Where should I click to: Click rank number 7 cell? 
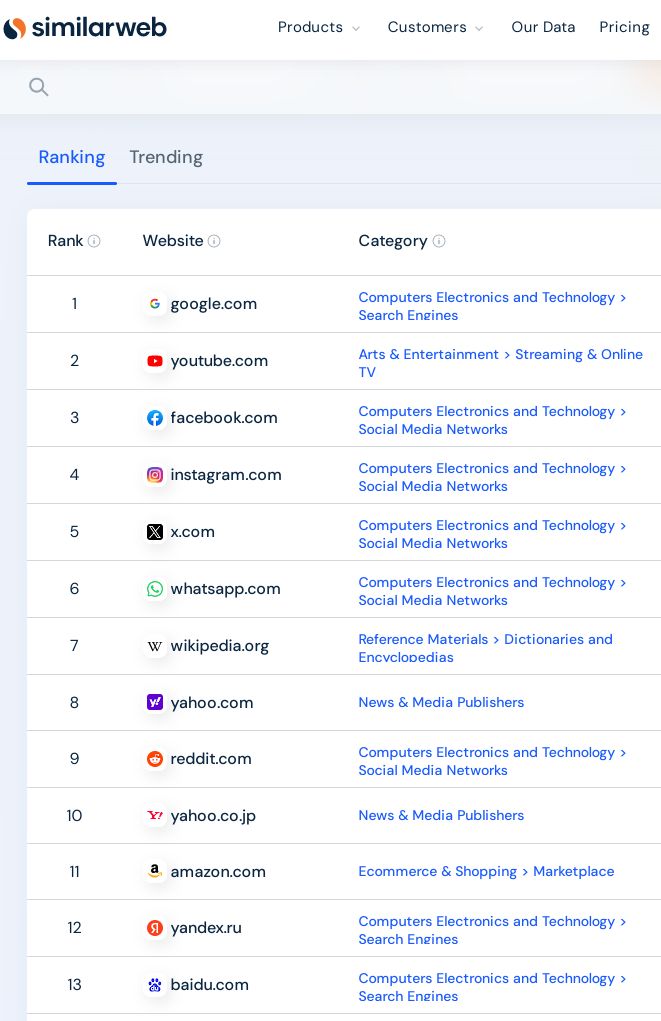click(x=74, y=646)
